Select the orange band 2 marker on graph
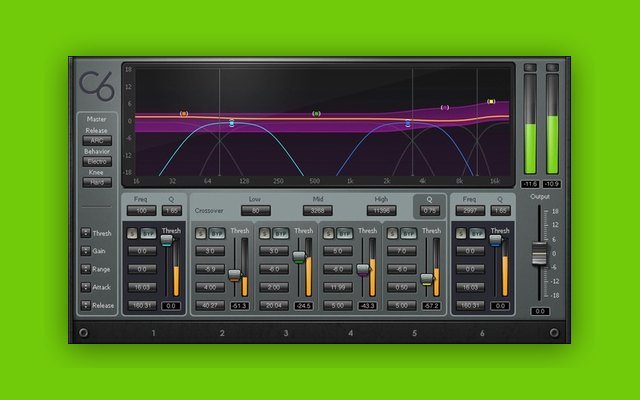The image size is (640, 400). coord(184,114)
